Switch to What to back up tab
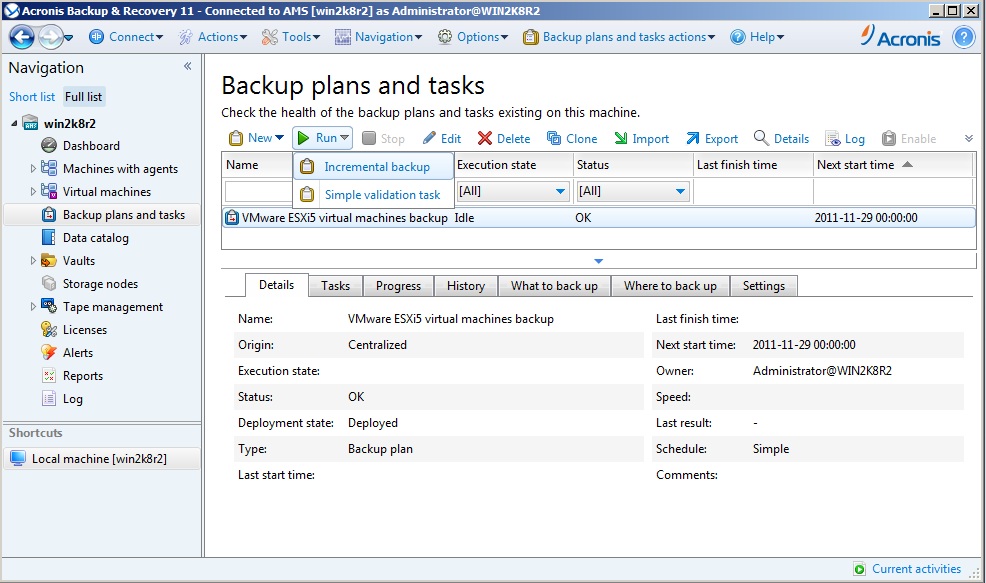986x583 pixels. pyautogui.click(x=554, y=286)
